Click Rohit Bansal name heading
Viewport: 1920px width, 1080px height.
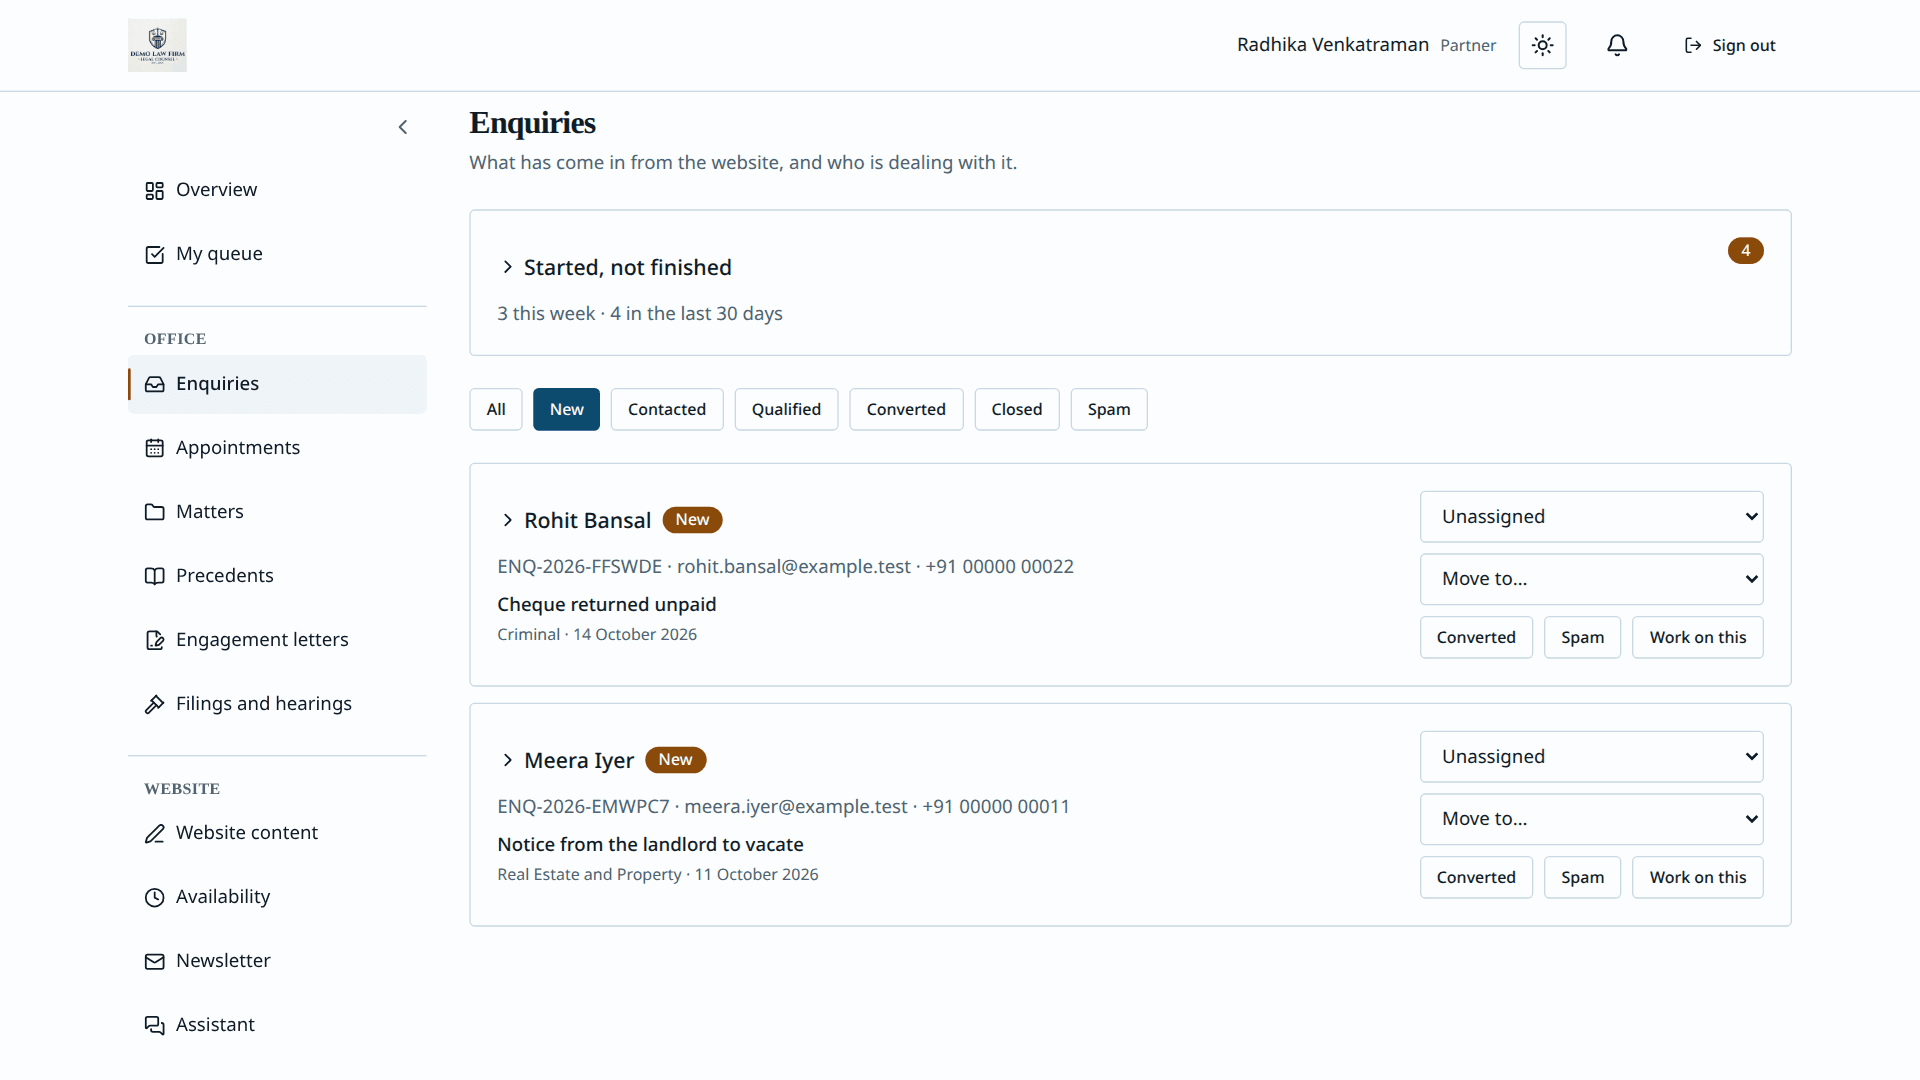(587, 520)
